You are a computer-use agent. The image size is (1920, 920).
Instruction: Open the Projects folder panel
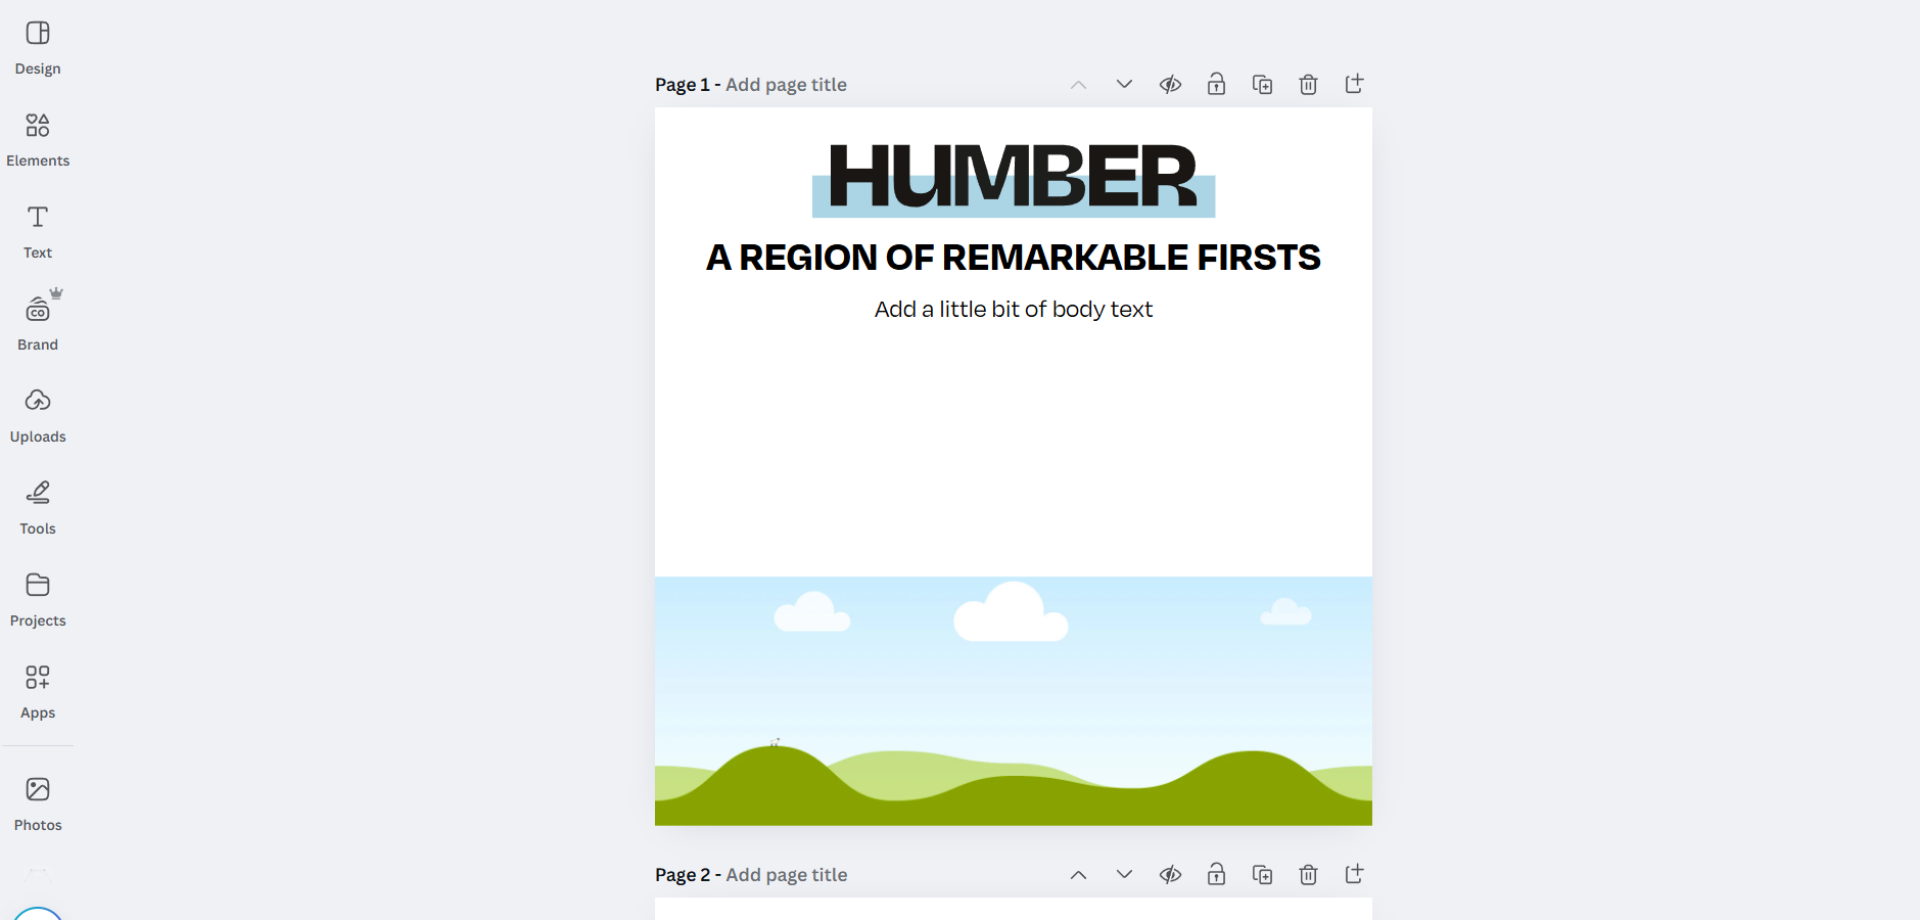click(x=38, y=599)
